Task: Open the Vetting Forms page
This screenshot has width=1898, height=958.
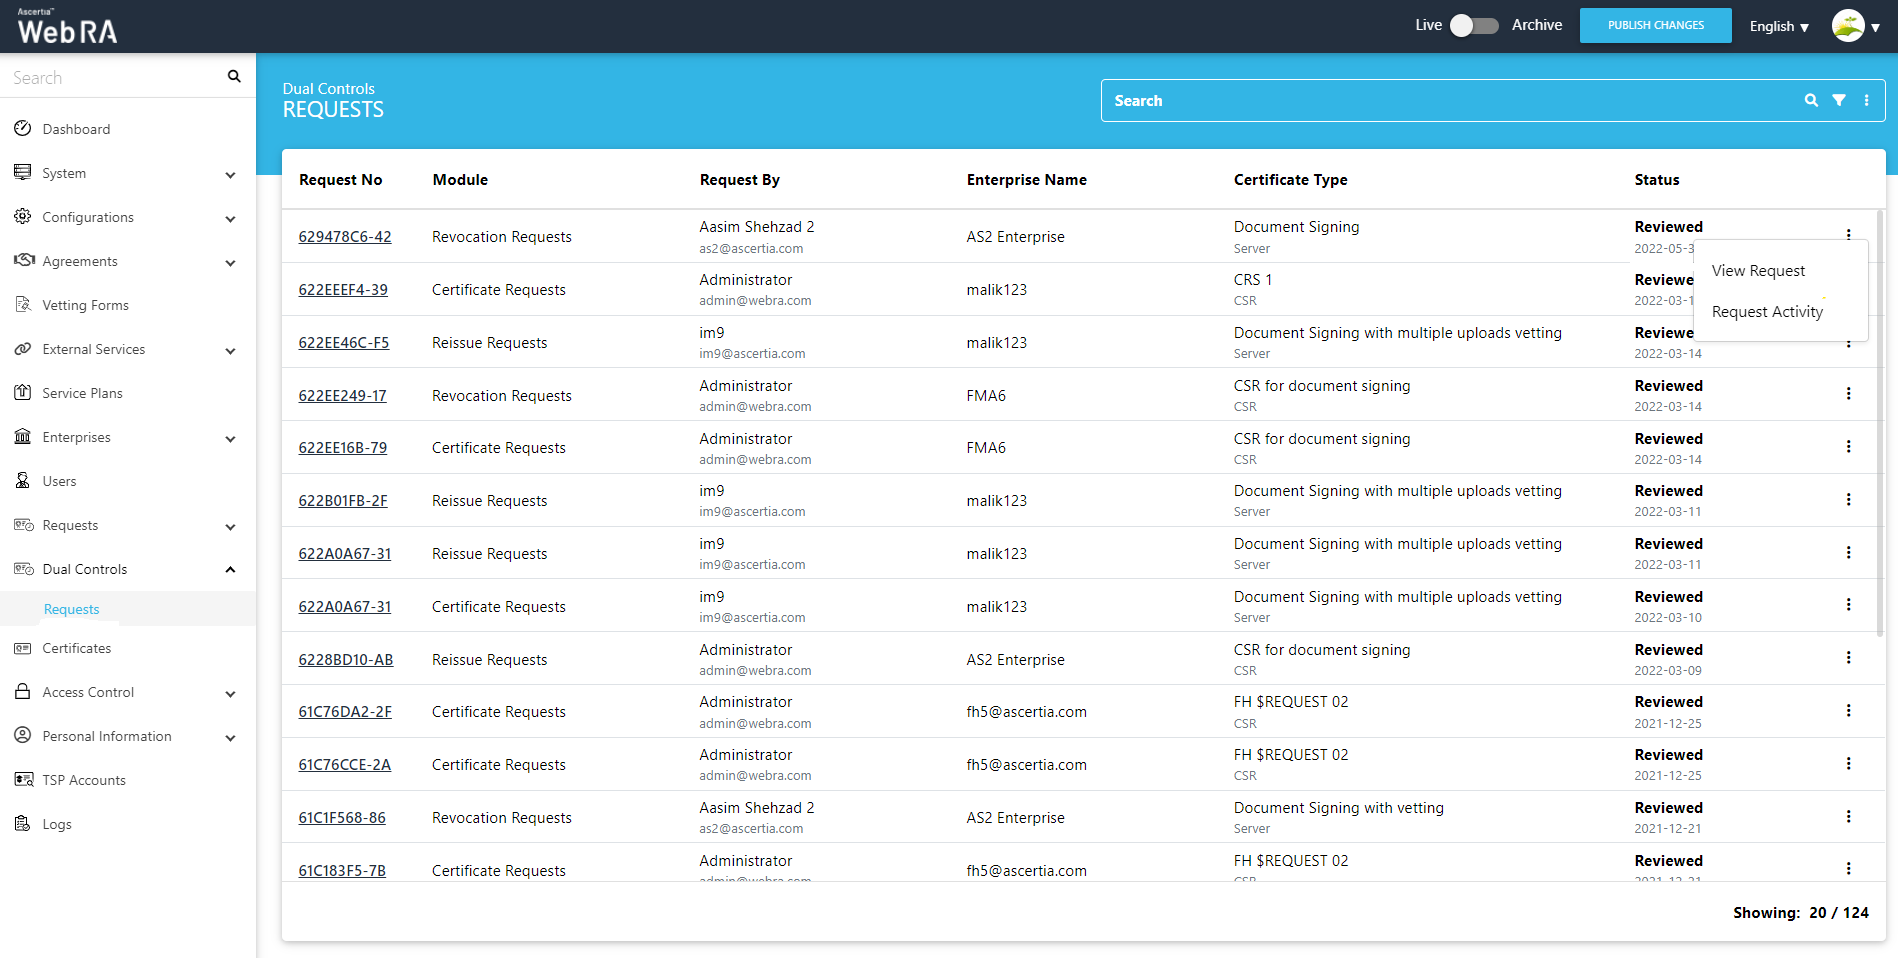Action: tap(85, 305)
